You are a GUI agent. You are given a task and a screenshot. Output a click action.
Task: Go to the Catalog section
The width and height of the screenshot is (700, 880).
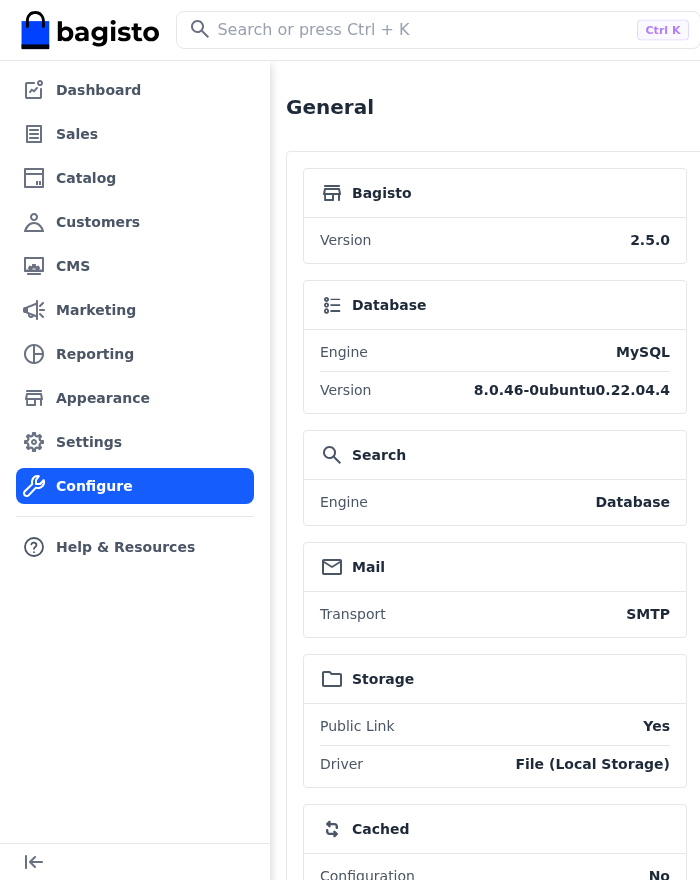pyautogui.click(x=135, y=178)
